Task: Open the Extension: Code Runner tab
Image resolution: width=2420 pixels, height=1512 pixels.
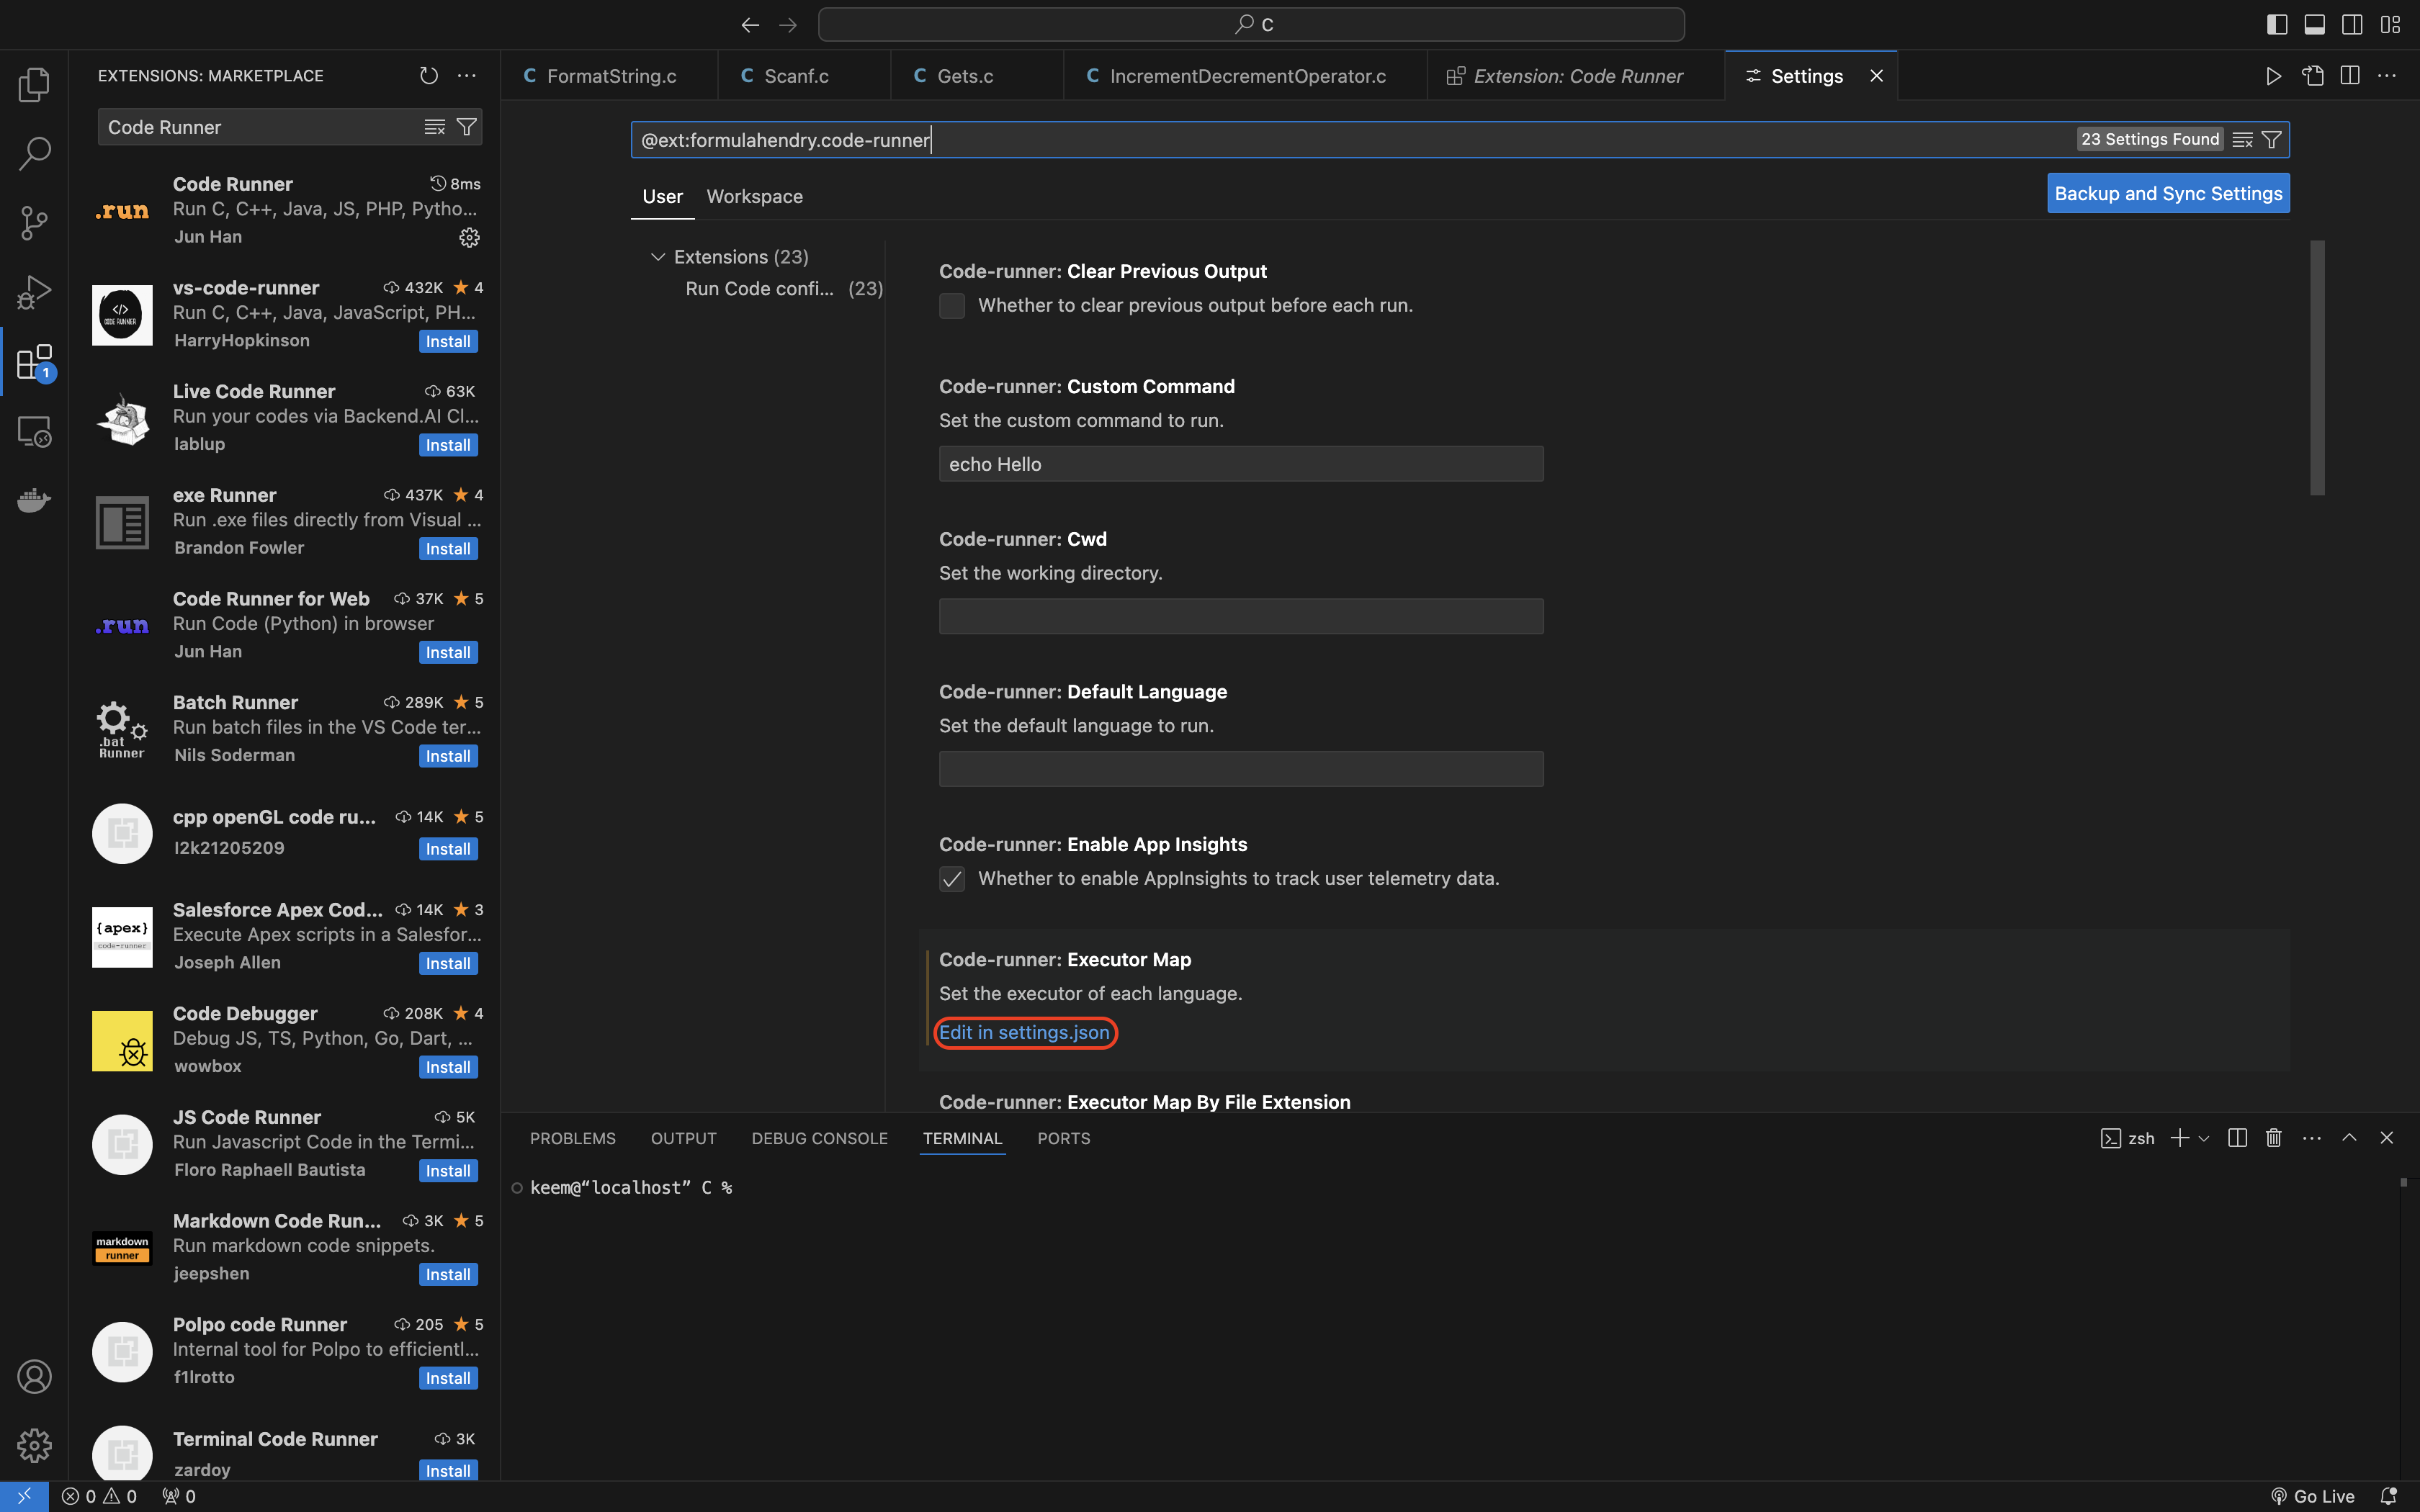Action: (x=1576, y=76)
